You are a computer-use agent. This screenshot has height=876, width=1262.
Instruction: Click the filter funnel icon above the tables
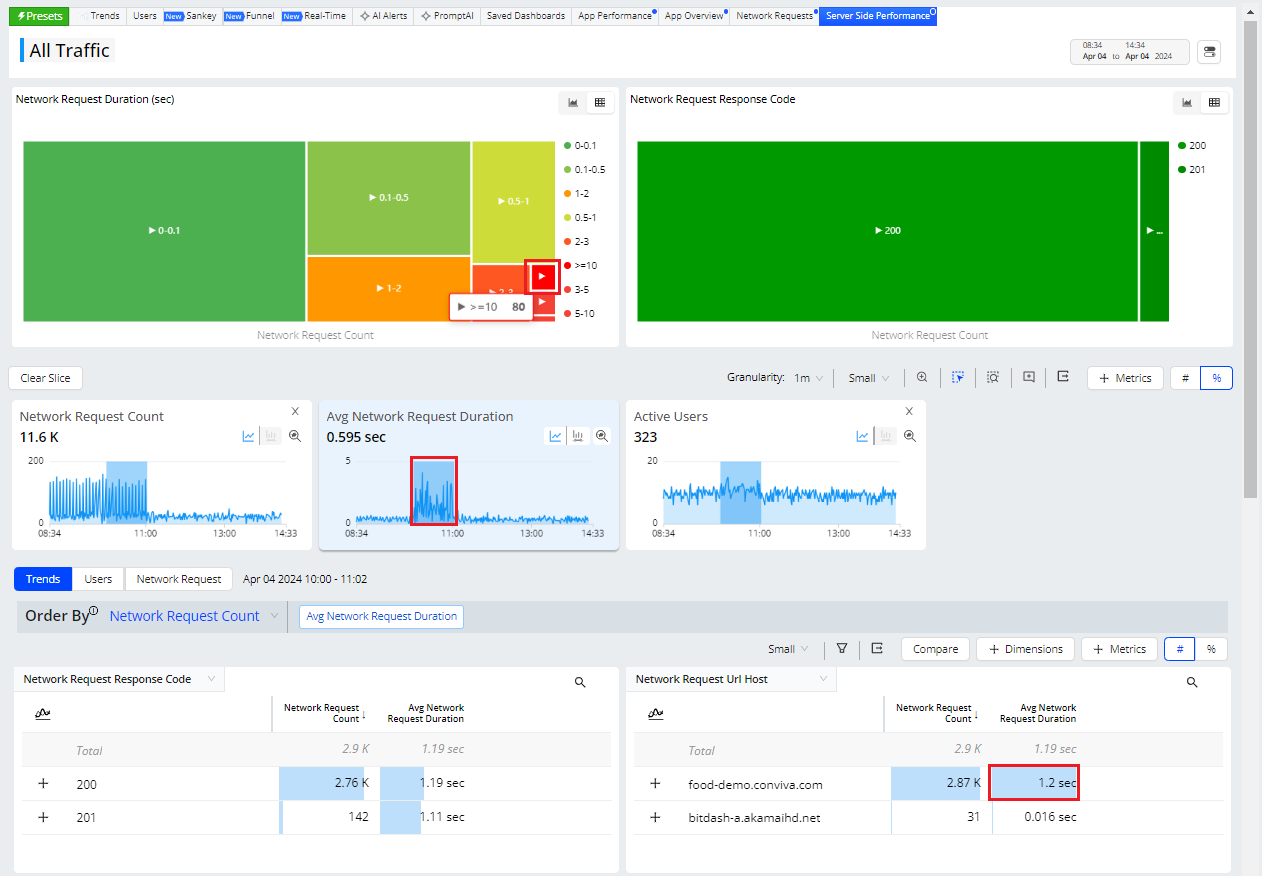point(842,649)
